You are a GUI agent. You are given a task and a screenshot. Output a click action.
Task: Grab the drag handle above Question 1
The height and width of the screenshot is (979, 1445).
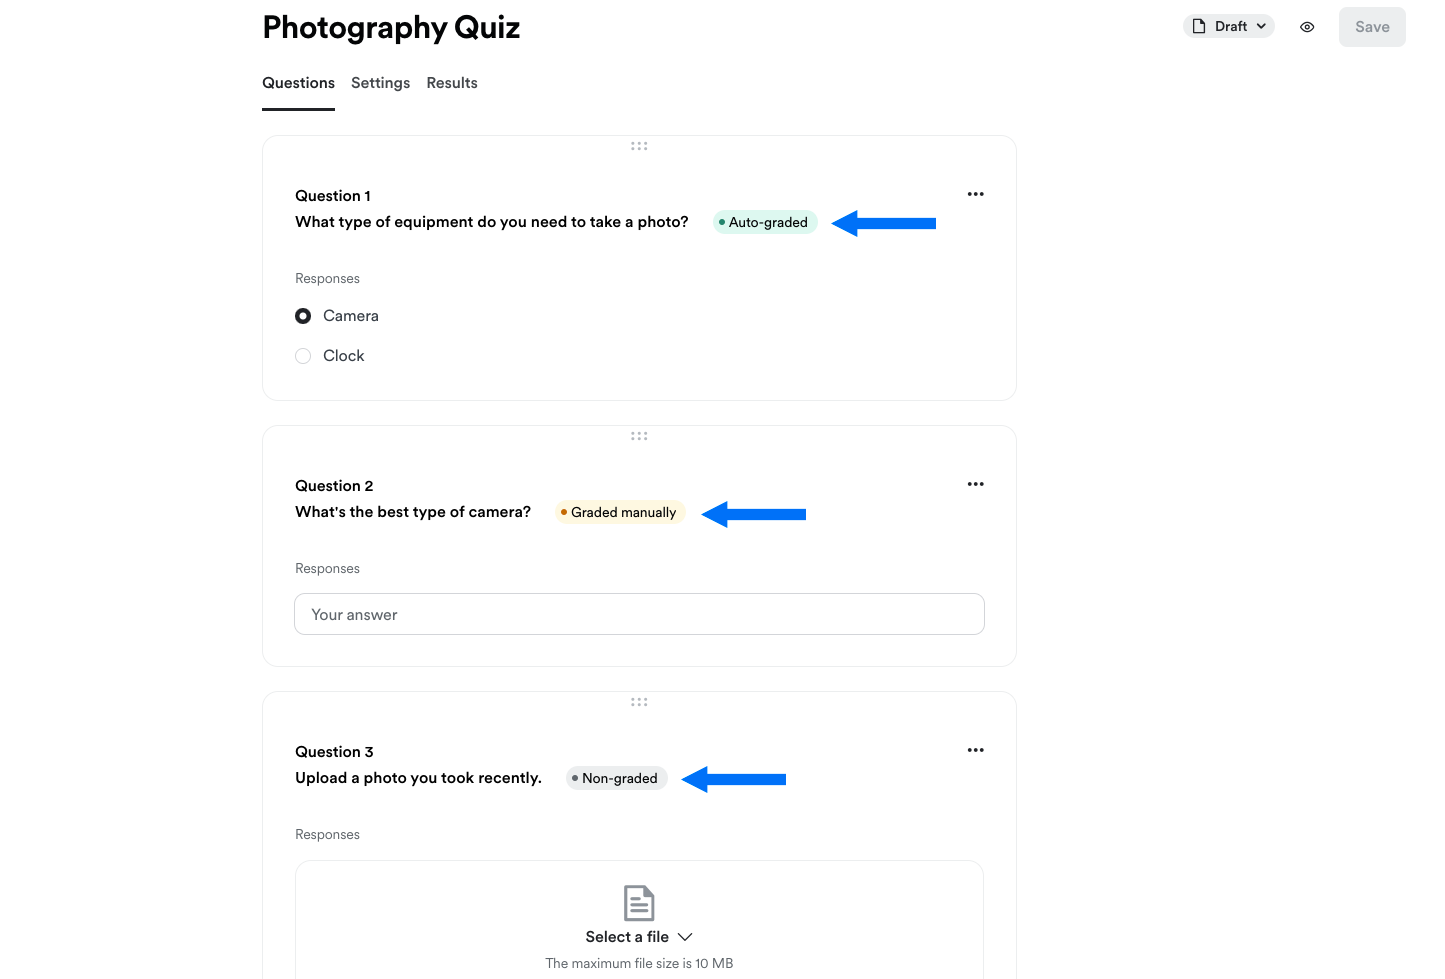pos(639,146)
